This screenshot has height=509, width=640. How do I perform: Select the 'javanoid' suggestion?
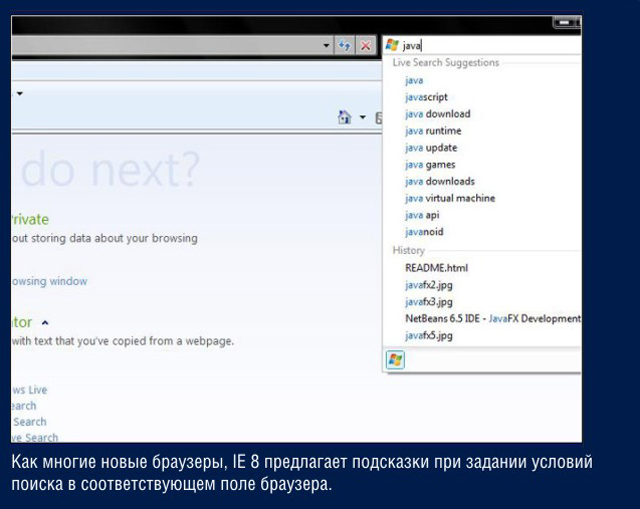(424, 232)
